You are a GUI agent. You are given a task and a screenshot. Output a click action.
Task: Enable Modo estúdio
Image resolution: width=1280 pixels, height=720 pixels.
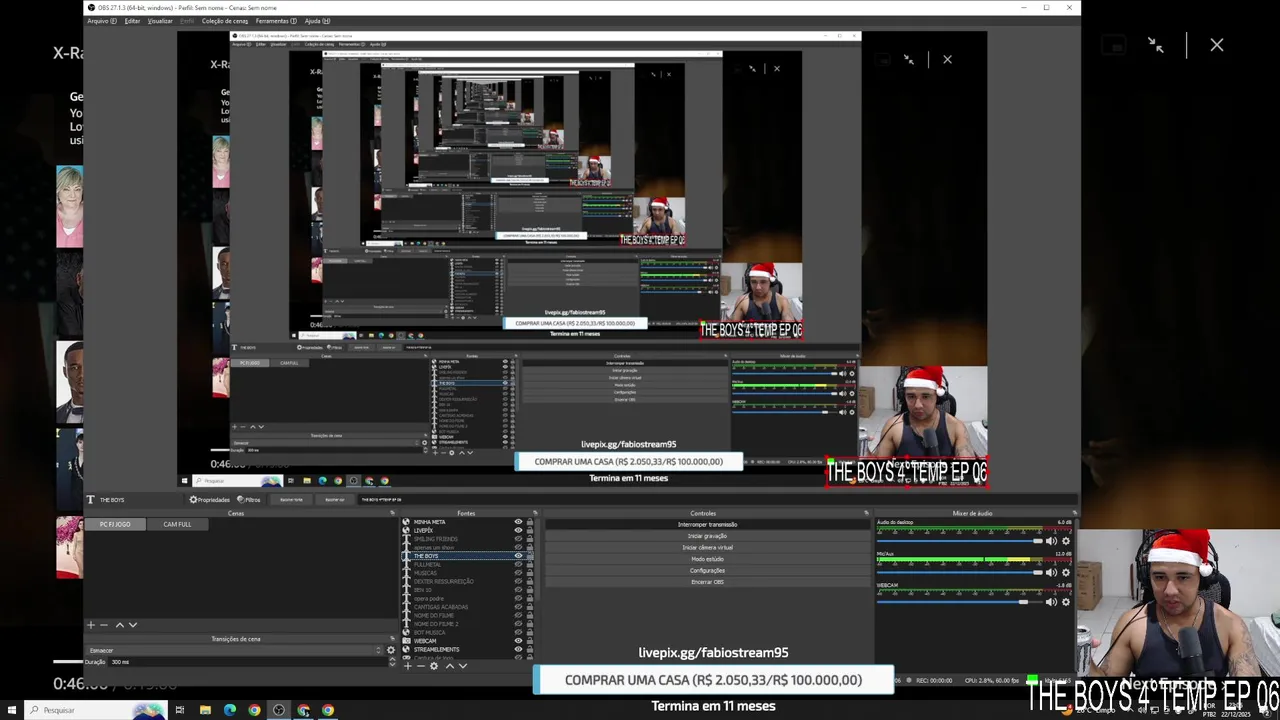pyautogui.click(x=707, y=559)
